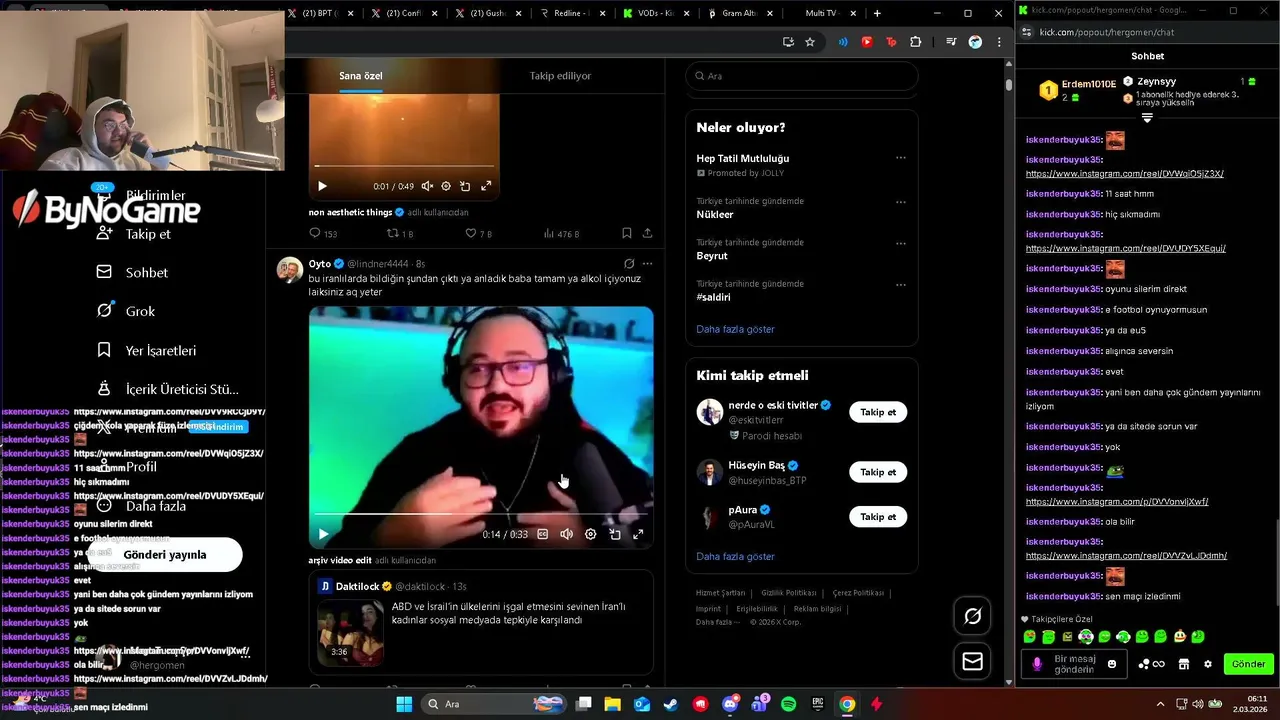Open Spotify from the taskbar
Screen dimensions: 1280x720
[x=788, y=704]
